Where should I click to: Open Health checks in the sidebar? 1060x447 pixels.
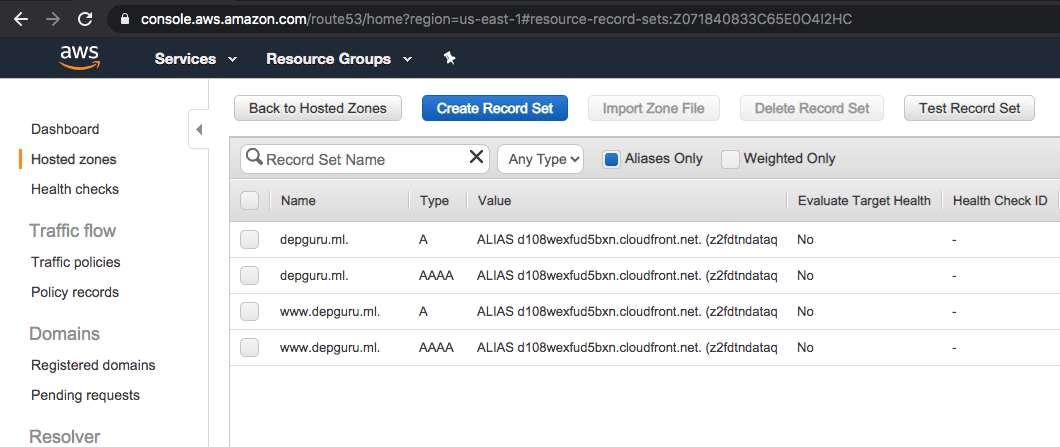coord(75,189)
